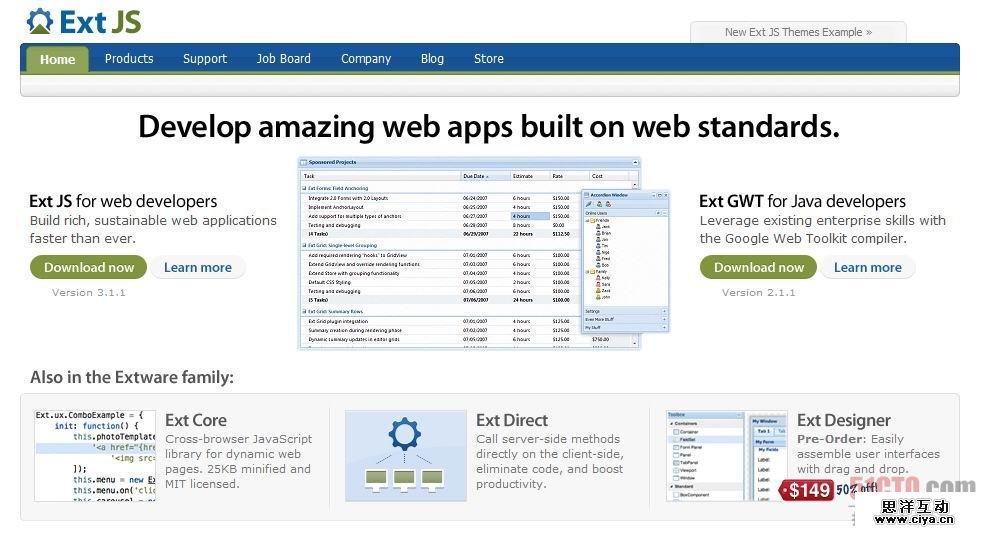Click 'Also in the Extware family:' heading
The height and width of the screenshot is (535, 983).
pyautogui.click(x=132, y=377)
